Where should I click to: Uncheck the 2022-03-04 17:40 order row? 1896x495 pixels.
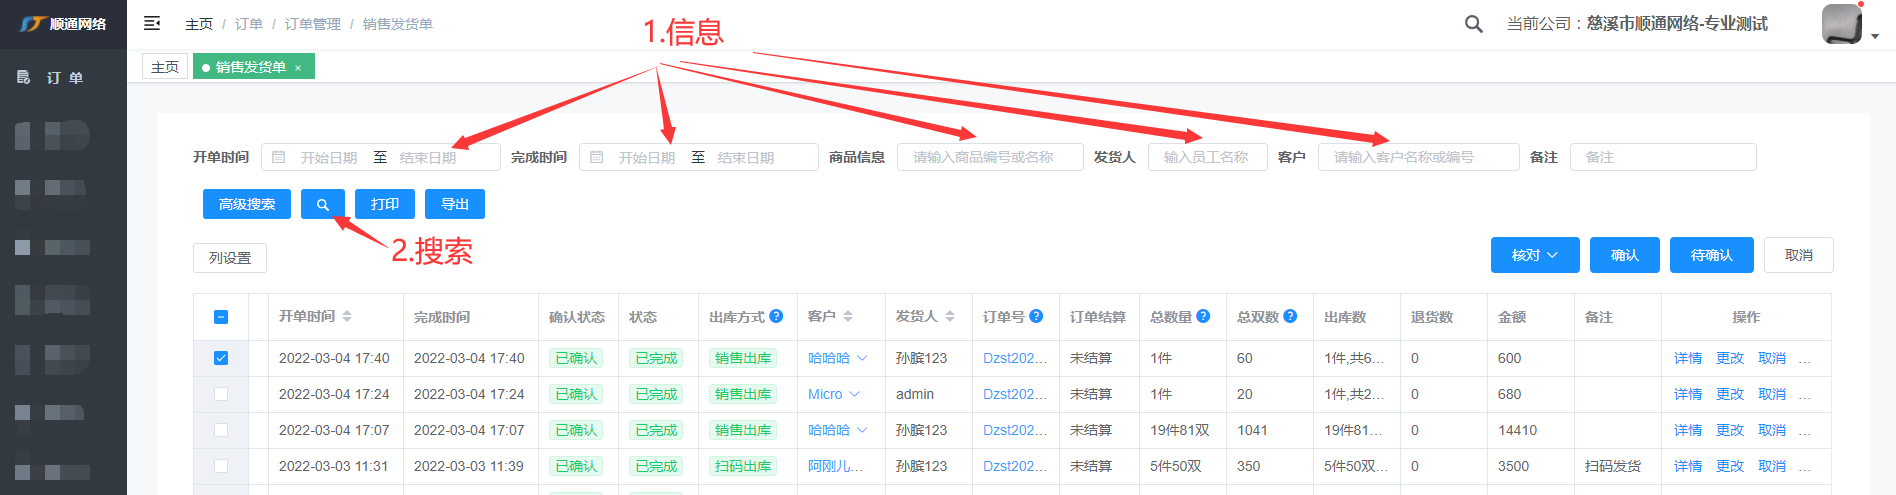[x=221, y=358]
